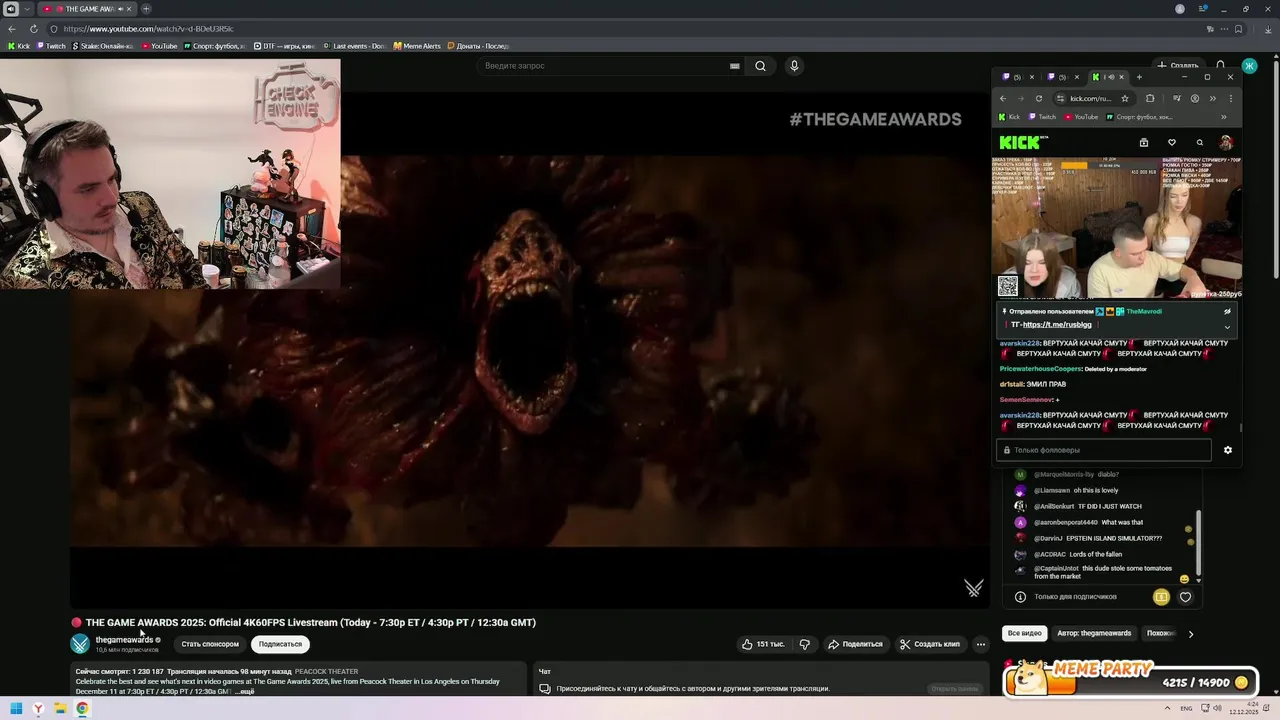Viewport: 1280px width, 720px height.
Task: Click the Kick chat message input
Action: pos(1104,450)
